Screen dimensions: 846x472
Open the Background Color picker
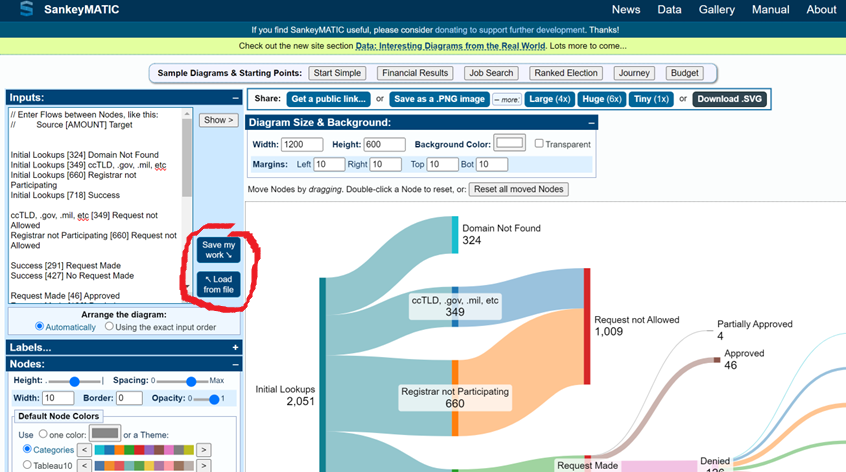[509, 144]
